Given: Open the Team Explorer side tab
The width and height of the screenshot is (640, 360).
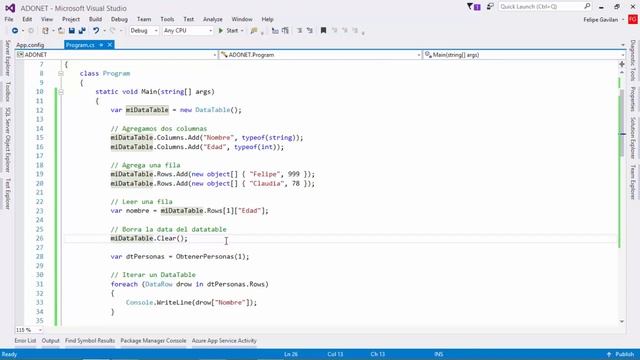Looking at the screenshot, I should tap(633, 182).
